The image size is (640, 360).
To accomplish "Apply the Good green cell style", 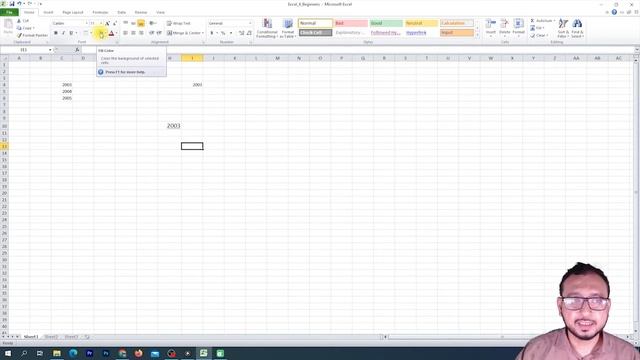I will (x=386, y=23).
